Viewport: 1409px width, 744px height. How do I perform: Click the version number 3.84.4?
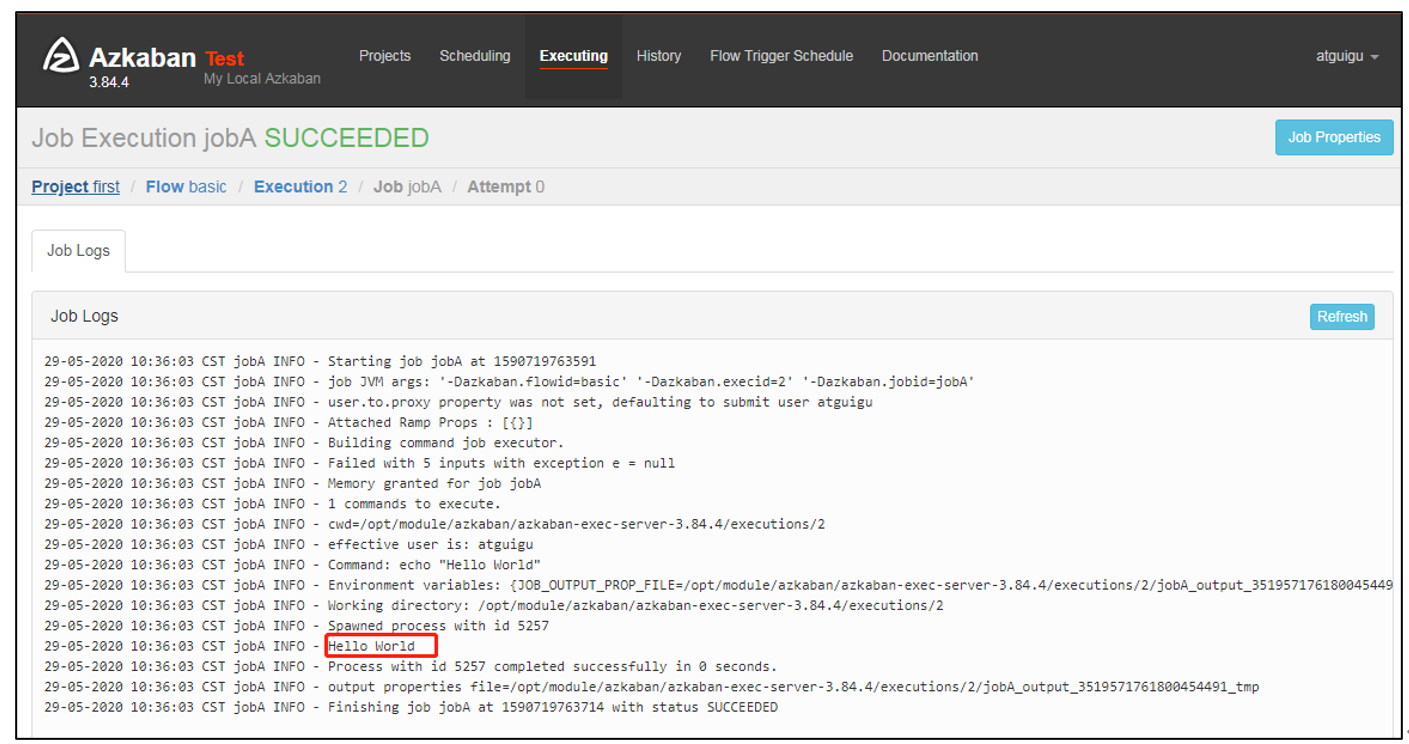109,82
